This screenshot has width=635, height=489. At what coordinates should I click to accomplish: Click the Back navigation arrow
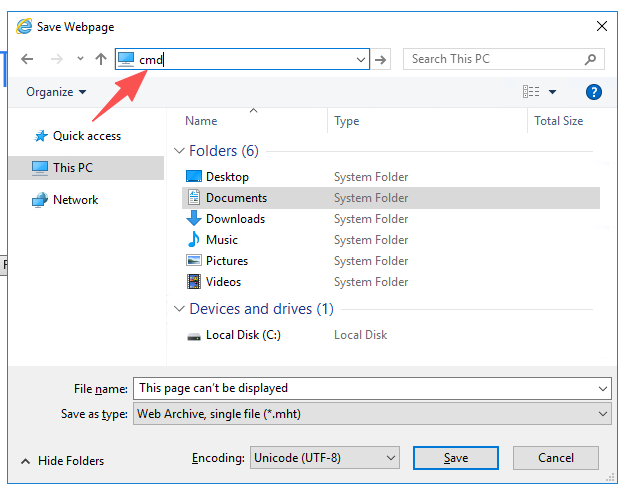pyautogui.click(x=27, y=60)
